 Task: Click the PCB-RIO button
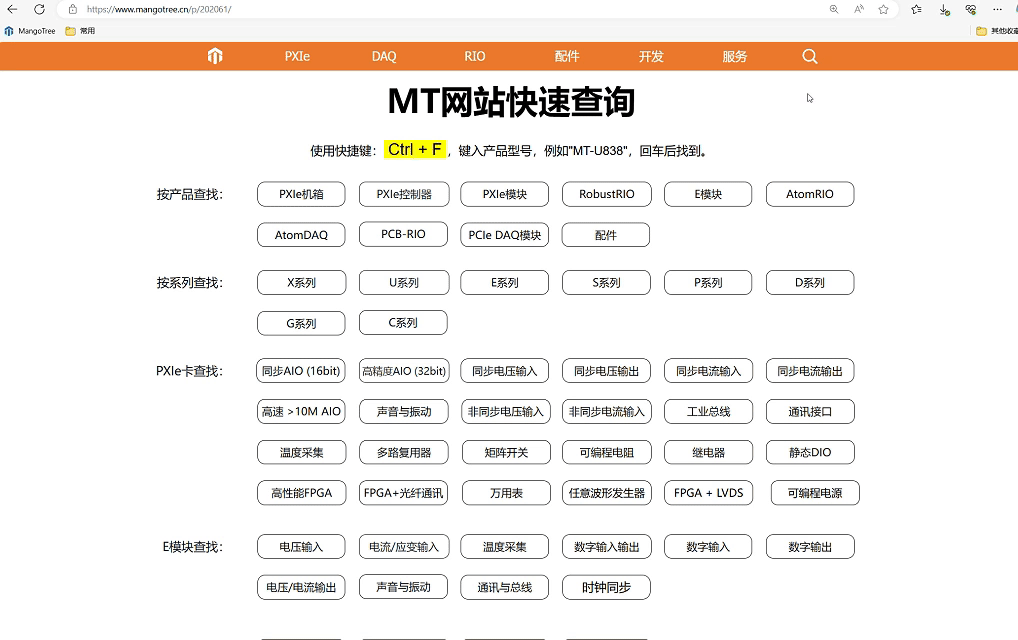click(x=403, y=234)
